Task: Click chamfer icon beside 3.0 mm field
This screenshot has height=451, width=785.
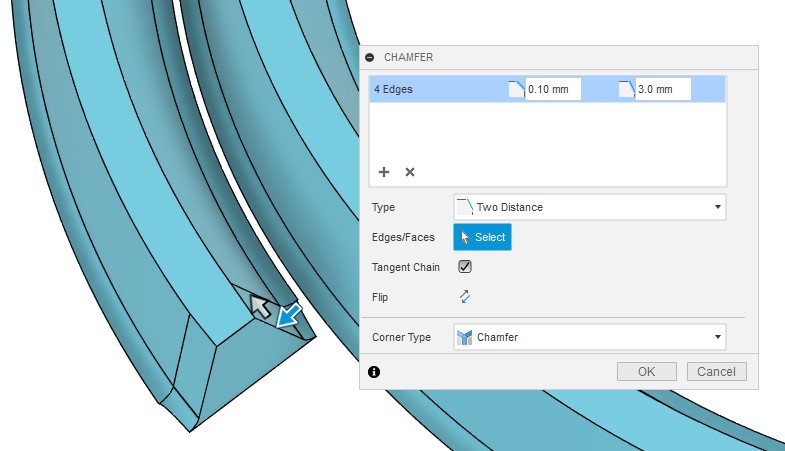Action: [626, 90]
